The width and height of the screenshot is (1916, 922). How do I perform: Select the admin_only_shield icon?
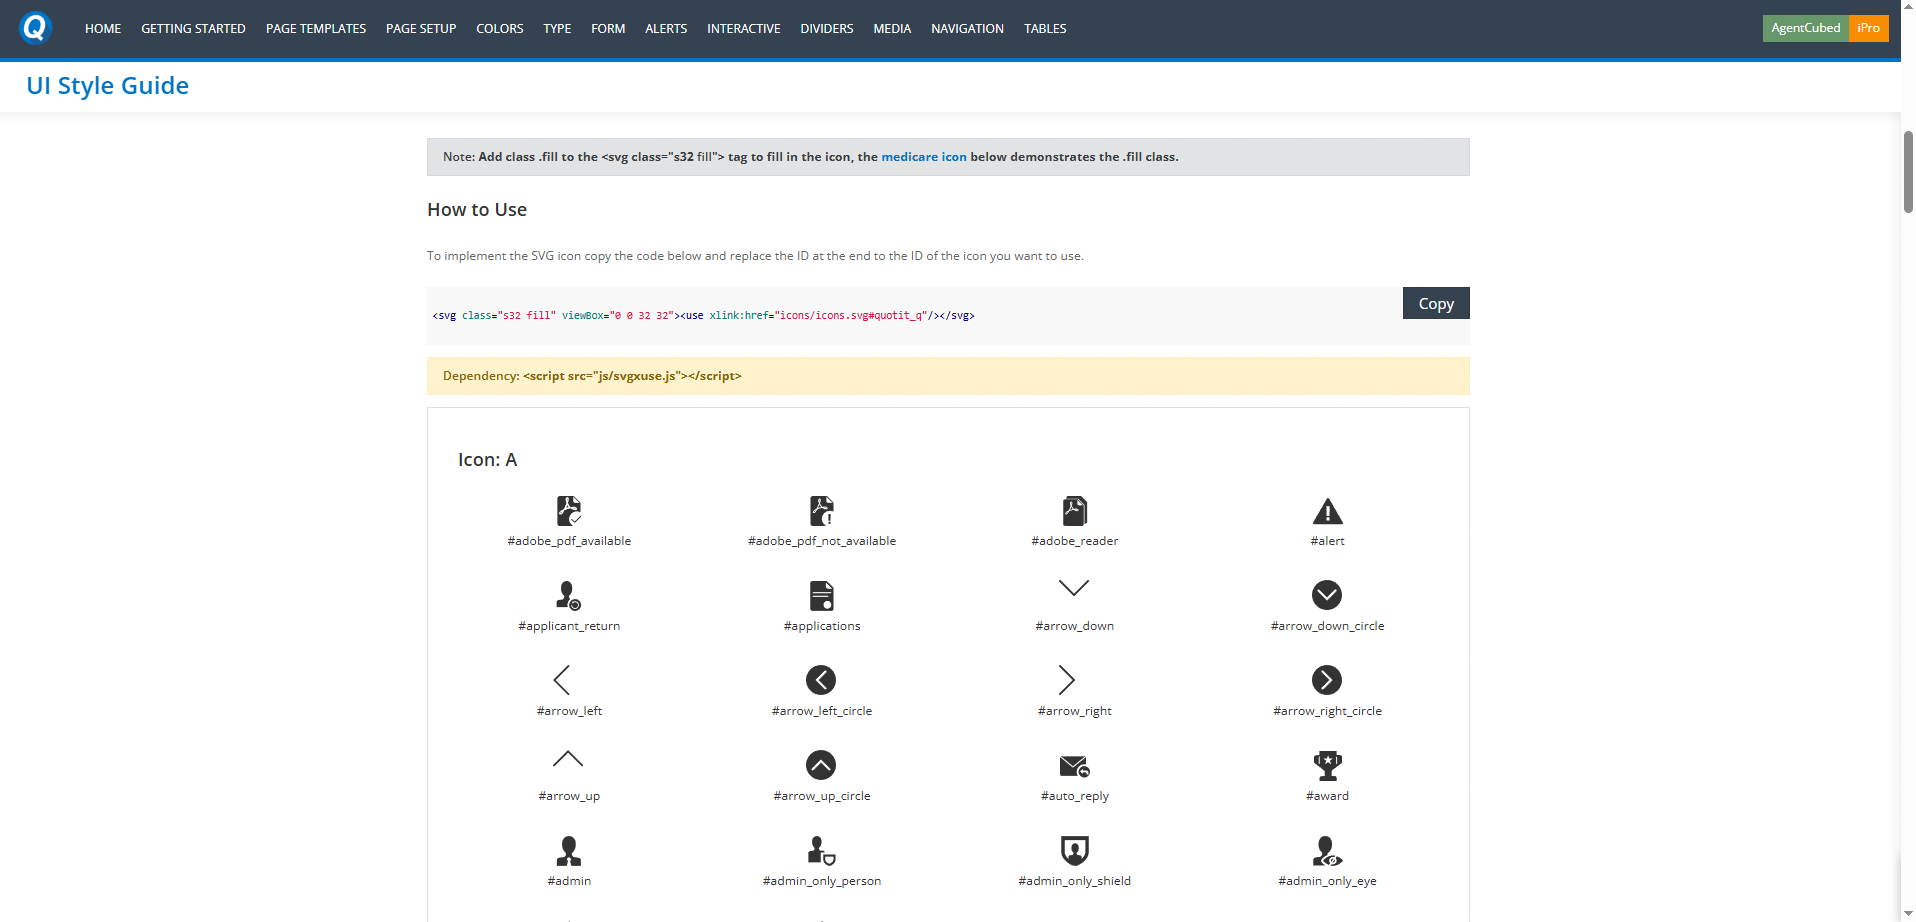(1075, 851)
